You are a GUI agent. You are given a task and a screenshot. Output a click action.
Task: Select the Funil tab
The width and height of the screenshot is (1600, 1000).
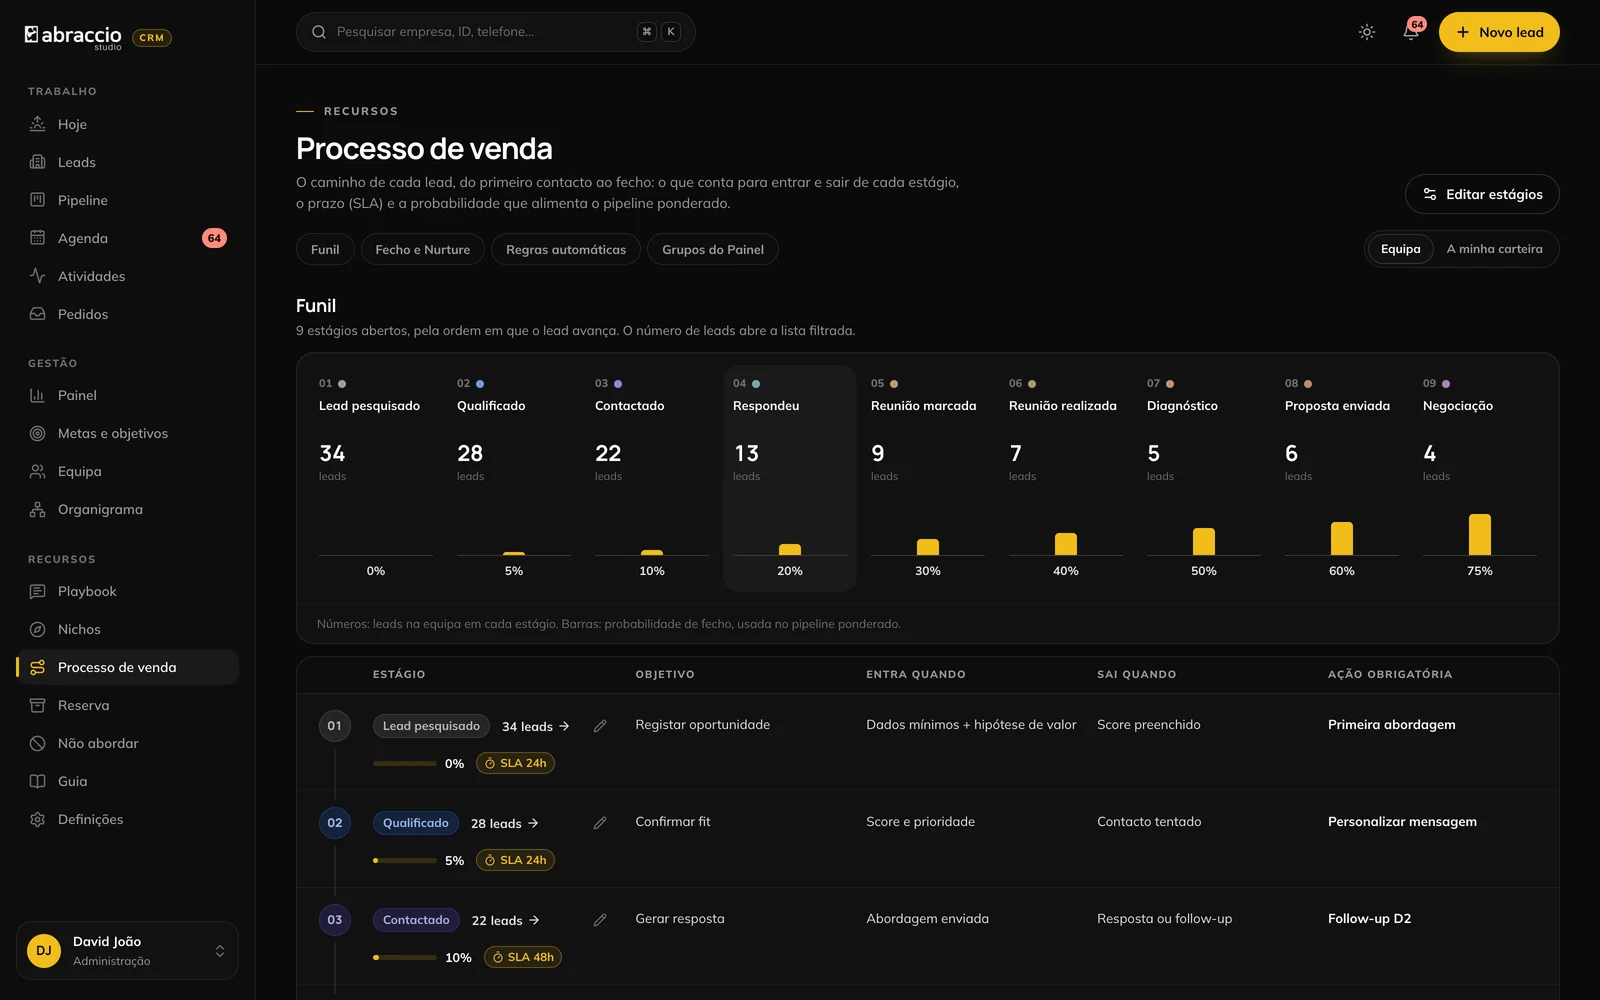click(x=325, y=249)
